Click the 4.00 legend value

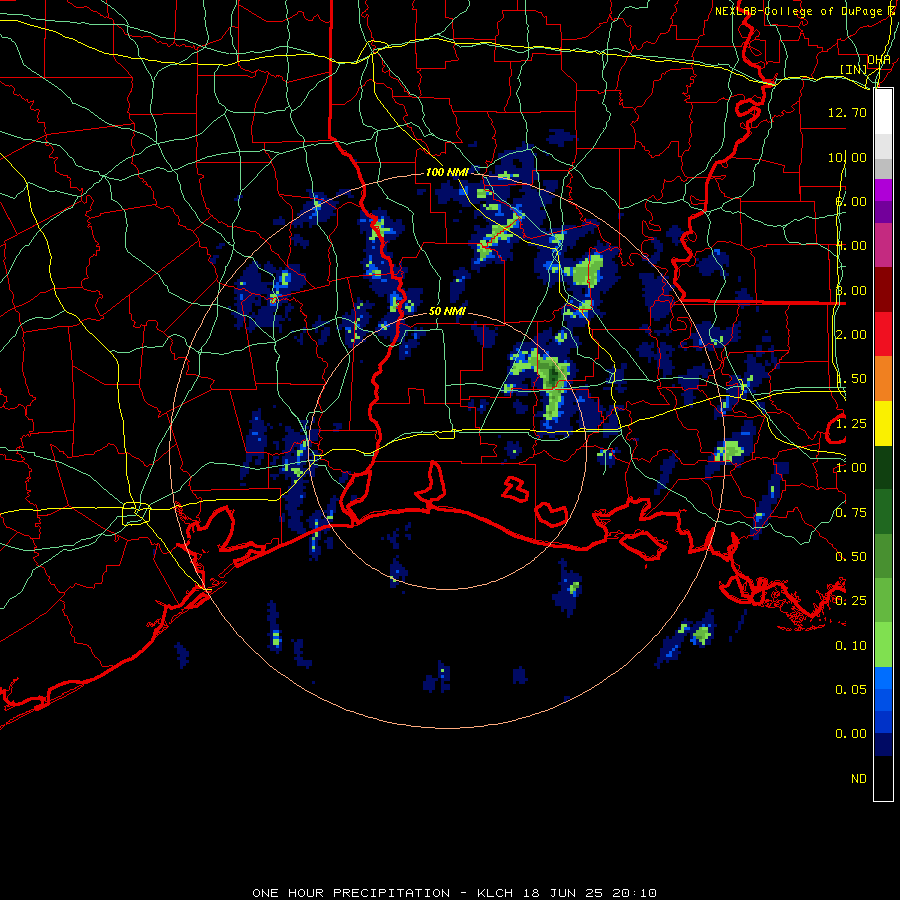[851, 246]
